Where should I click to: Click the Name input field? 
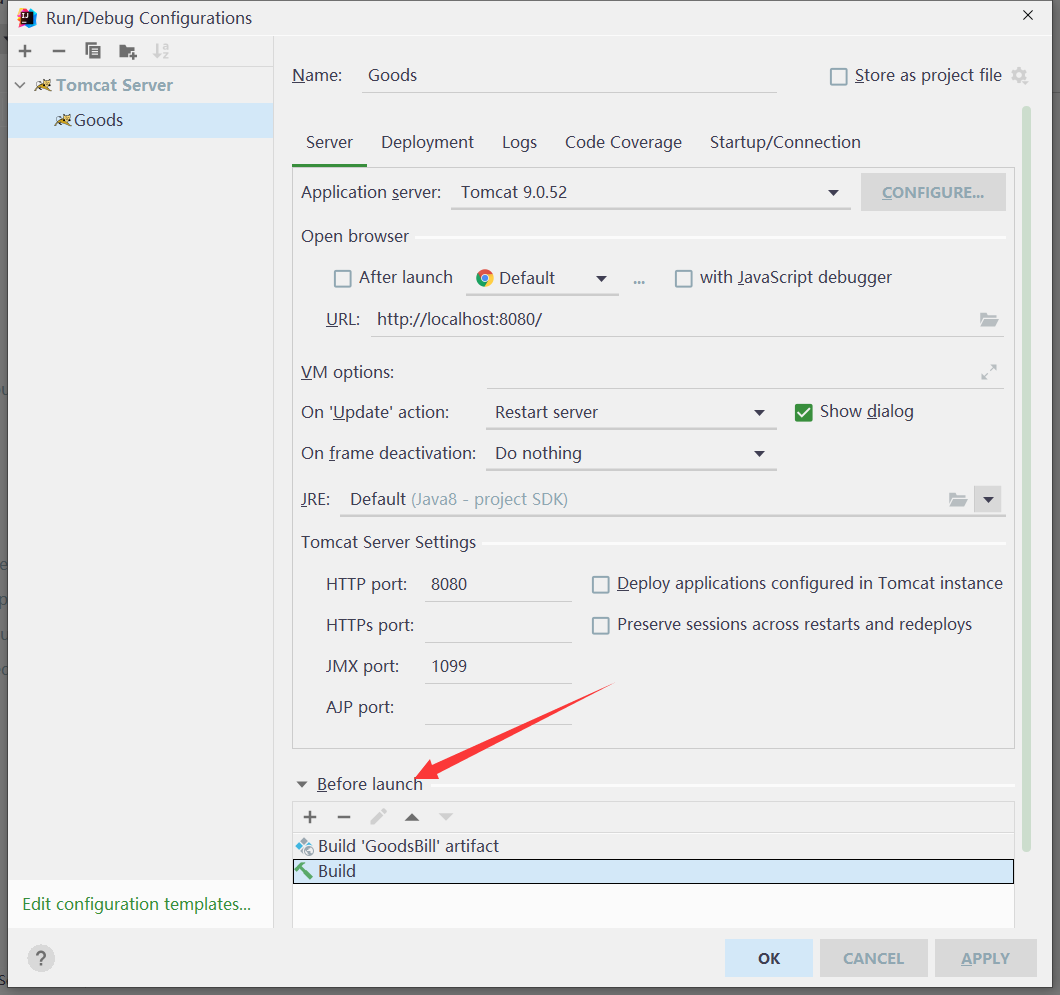pos(569,76)
